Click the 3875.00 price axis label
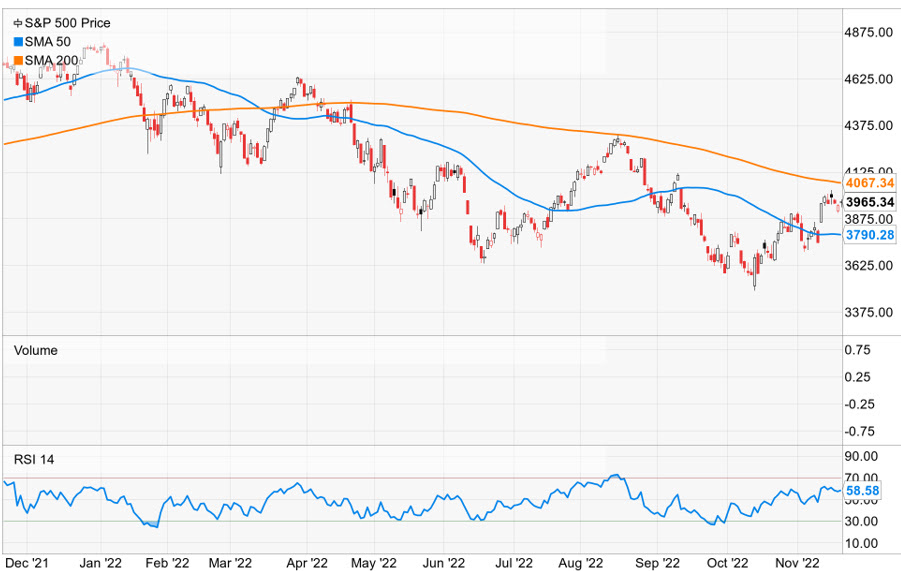Screen dimensions: 901x571 (x=868, y=219)
